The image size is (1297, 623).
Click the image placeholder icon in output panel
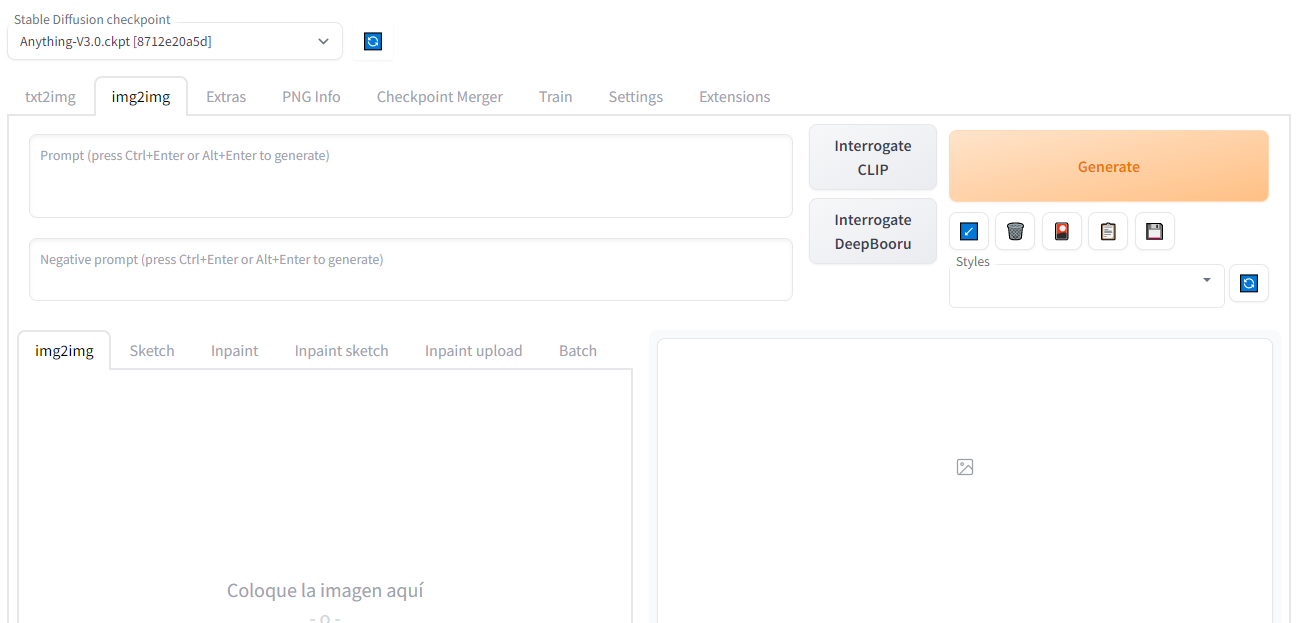pos(965,467)
